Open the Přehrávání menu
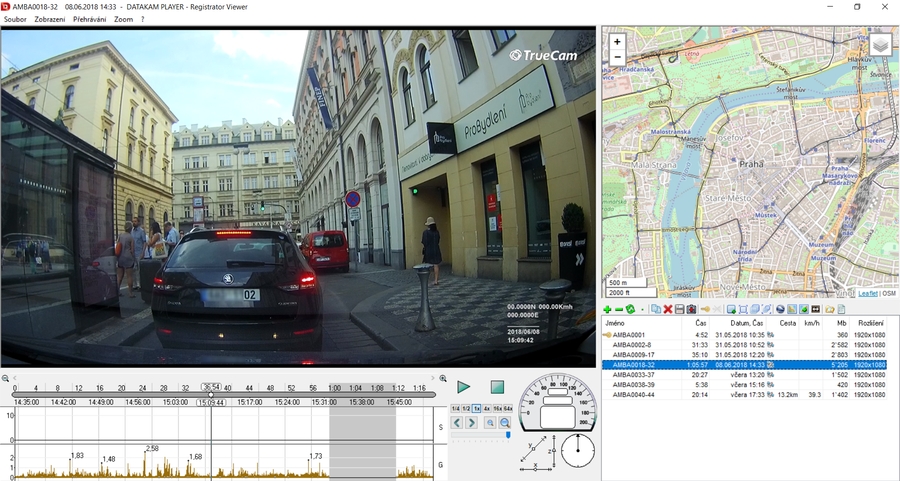Viewport: 900px width, 481px height. (90, 19)
